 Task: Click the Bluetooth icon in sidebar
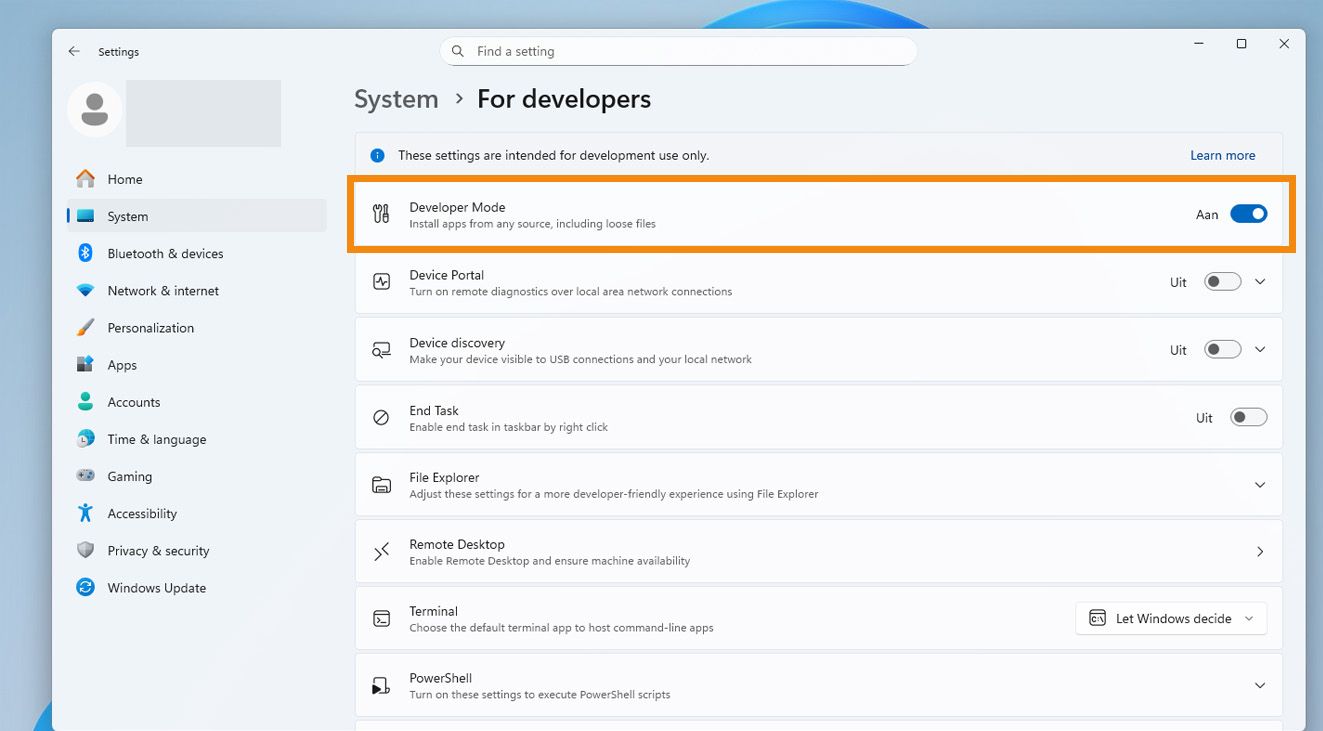(86, 253)
